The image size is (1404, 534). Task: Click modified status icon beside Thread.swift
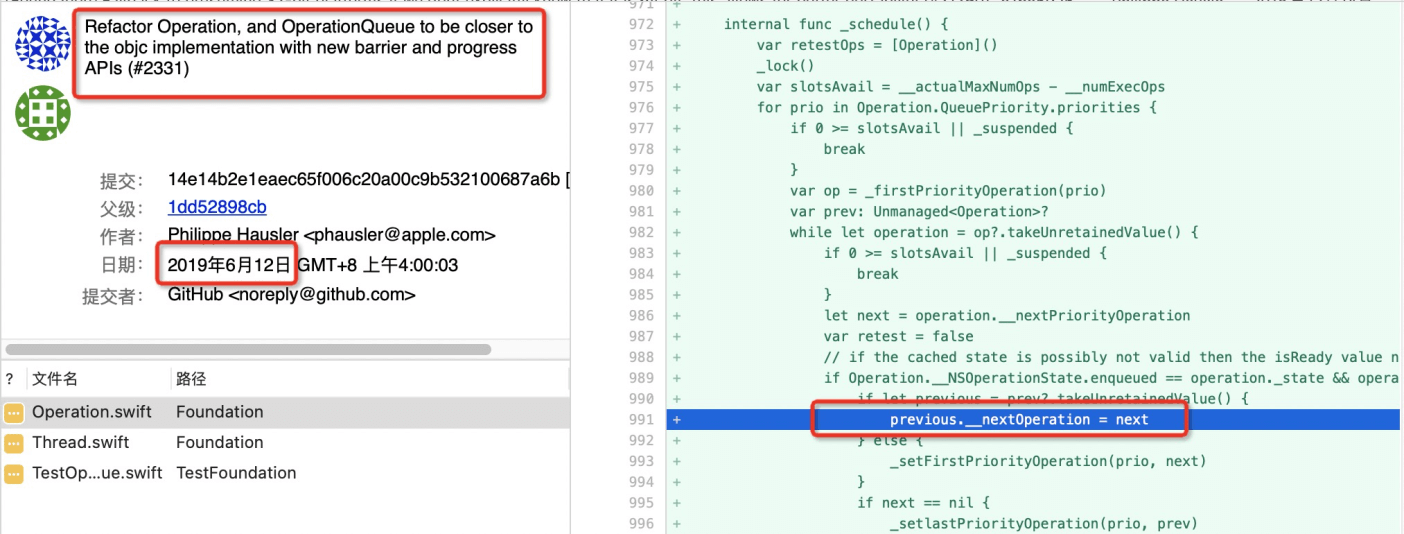click(x=14, y=443)
